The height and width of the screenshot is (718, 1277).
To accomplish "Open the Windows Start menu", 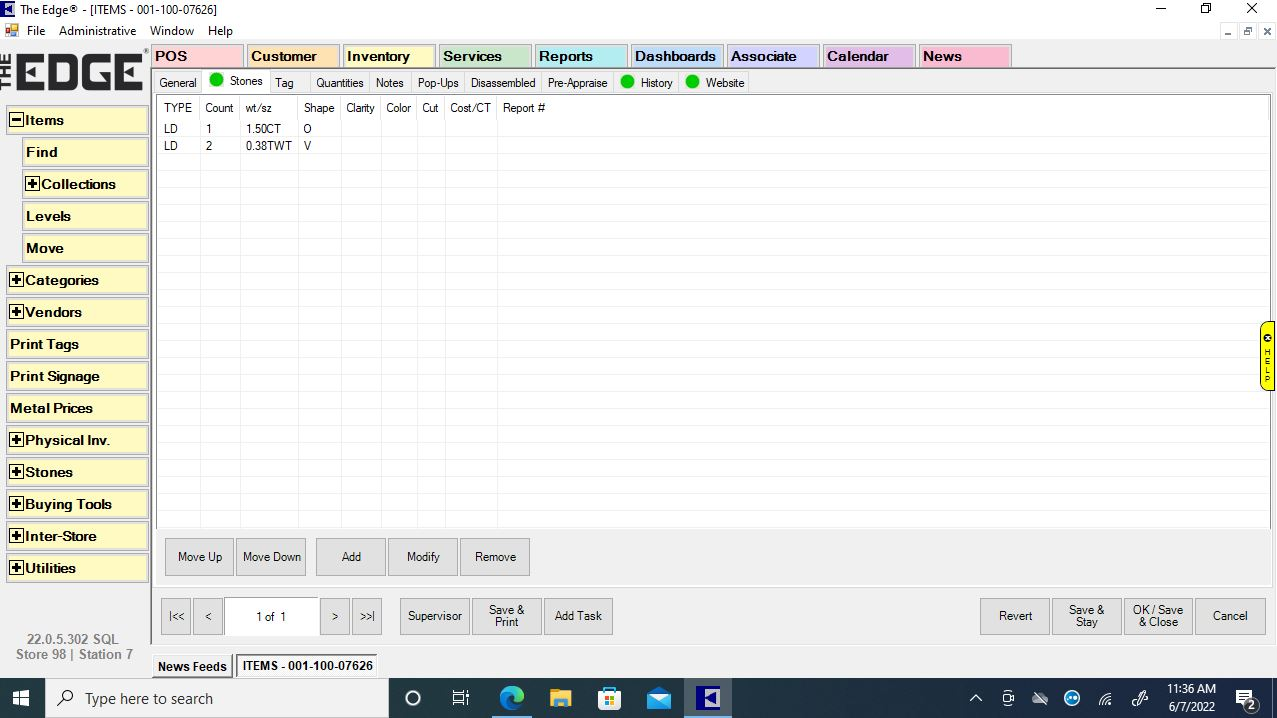I will (x=20, y=698).
